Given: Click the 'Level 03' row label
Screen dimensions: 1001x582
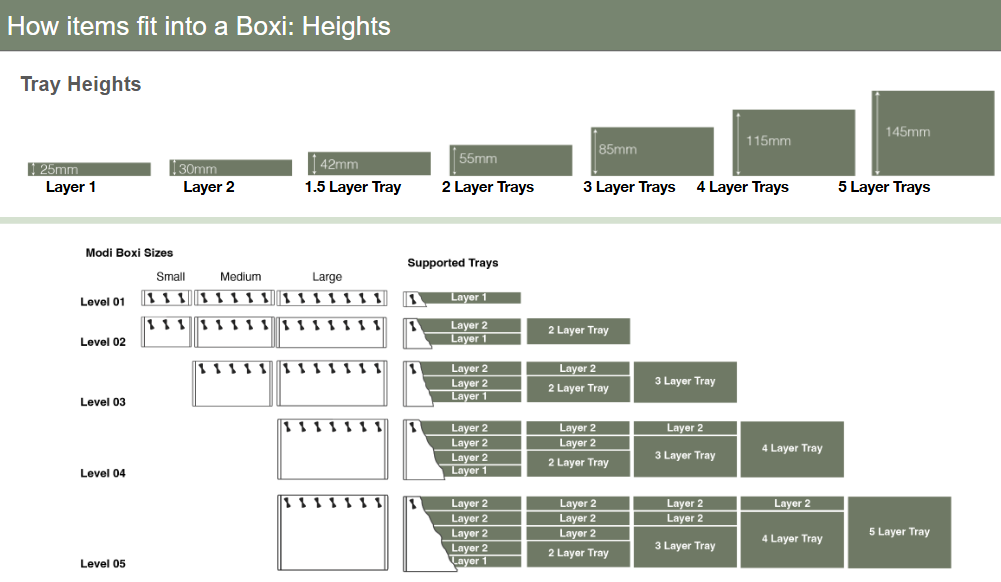Looking at the screenshot, I should click(x=103, y=402).
